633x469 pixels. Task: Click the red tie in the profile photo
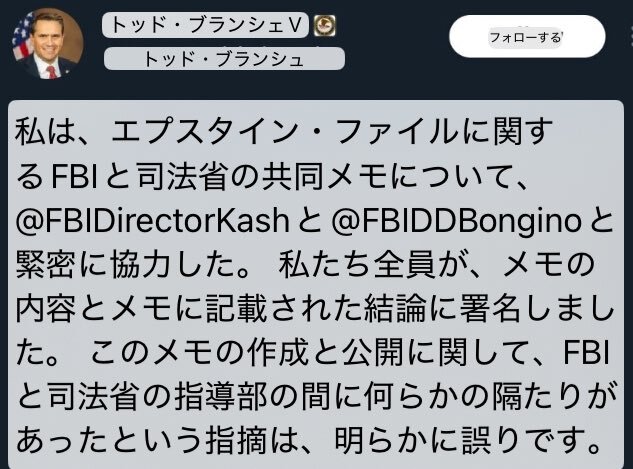click(52, 72)
